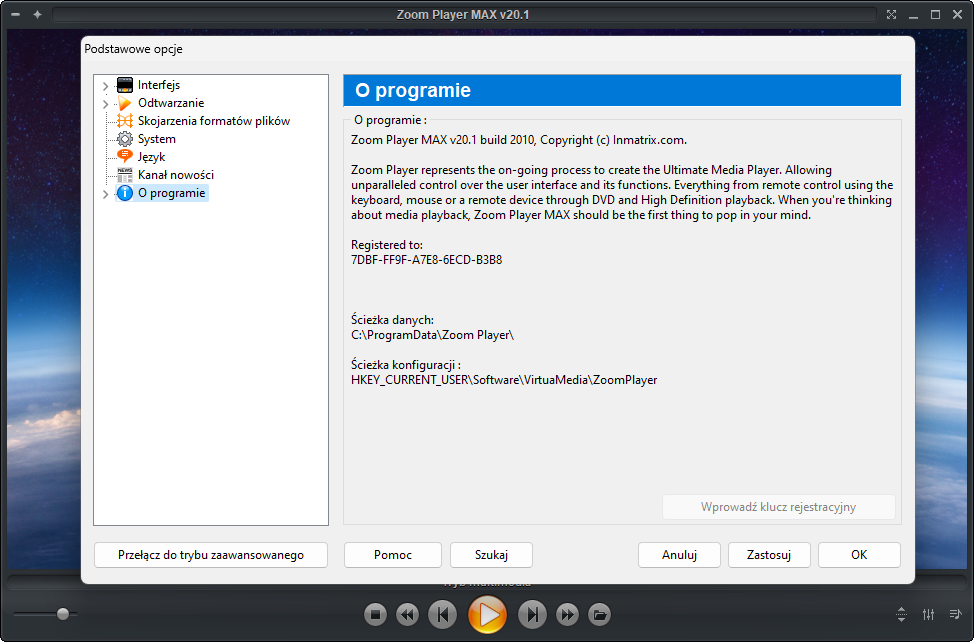Open the equalizer sliders icon

pos(929,614)
